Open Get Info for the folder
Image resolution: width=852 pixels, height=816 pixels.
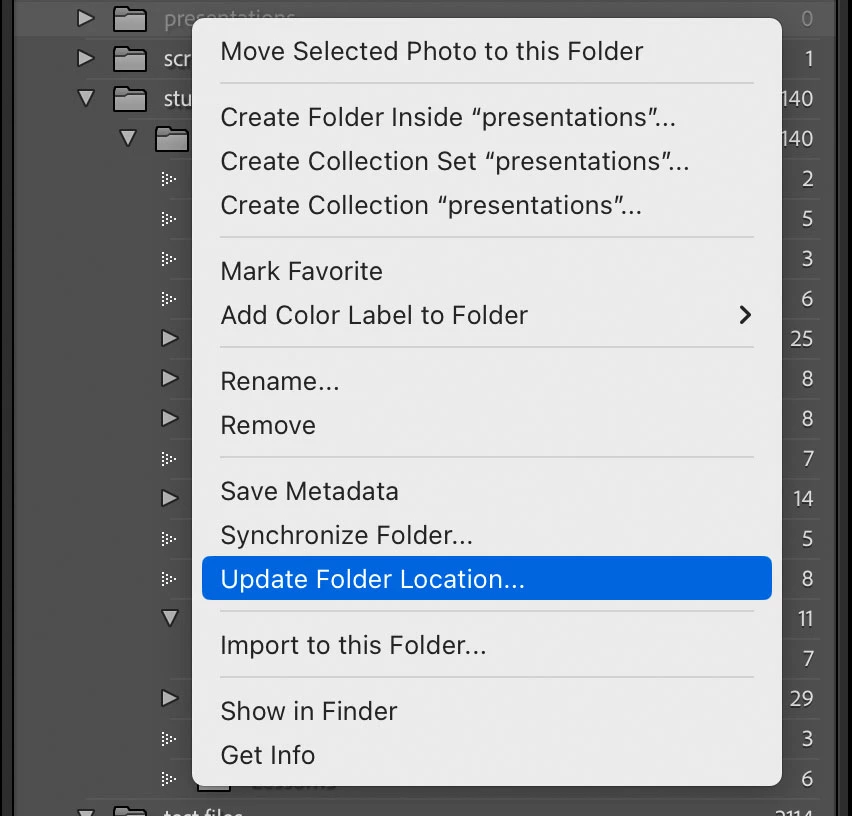(x=267, y=755)
